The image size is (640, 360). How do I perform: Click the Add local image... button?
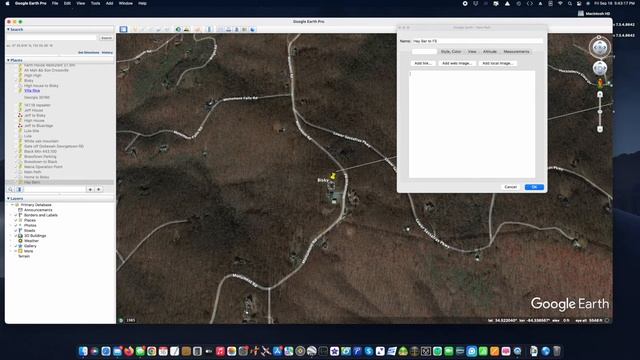(498, 63)
